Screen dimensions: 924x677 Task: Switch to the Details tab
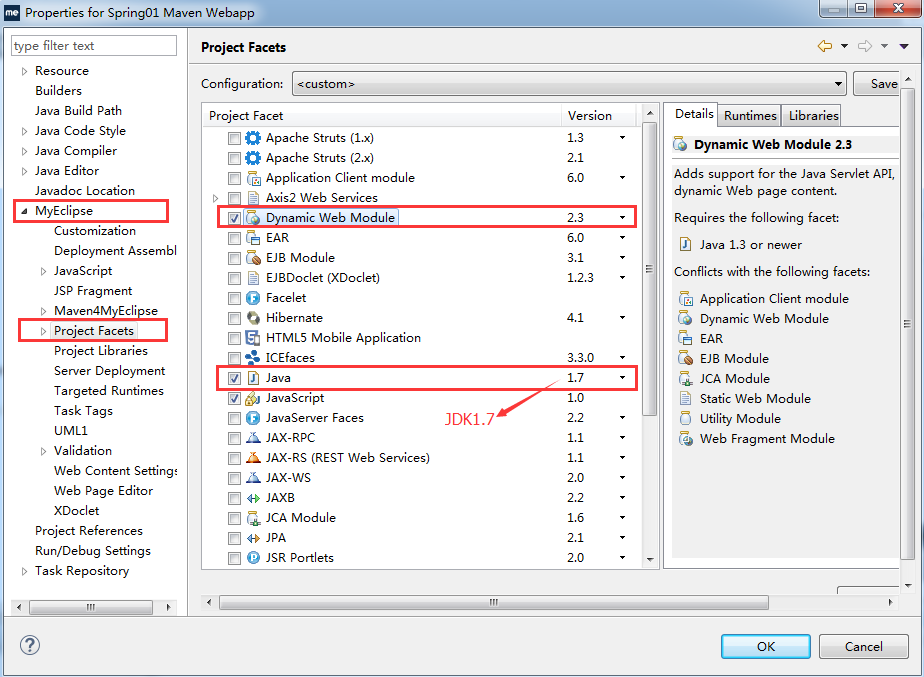694,114
